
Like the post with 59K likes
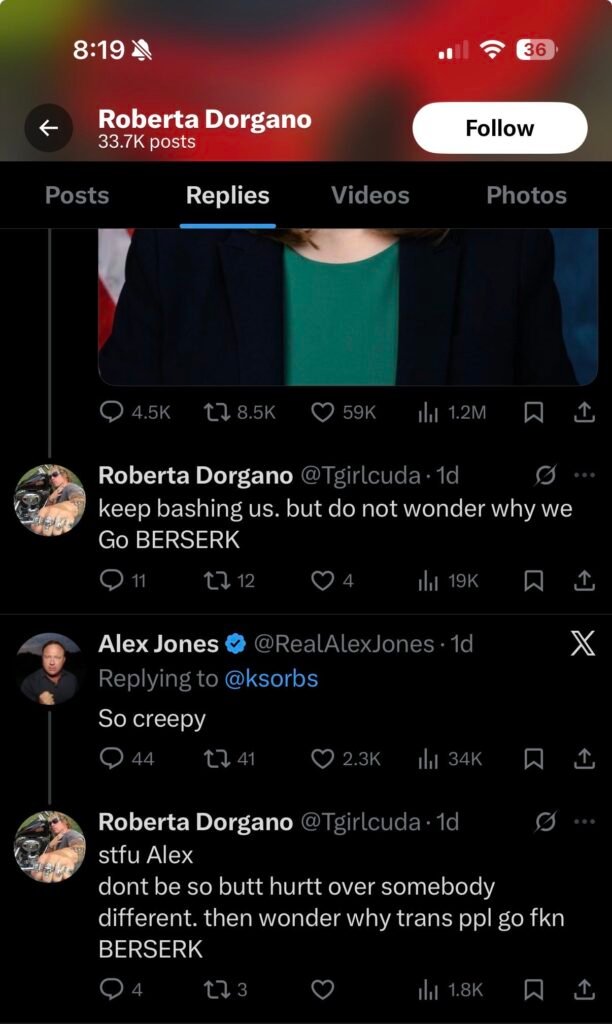point(322,412)
